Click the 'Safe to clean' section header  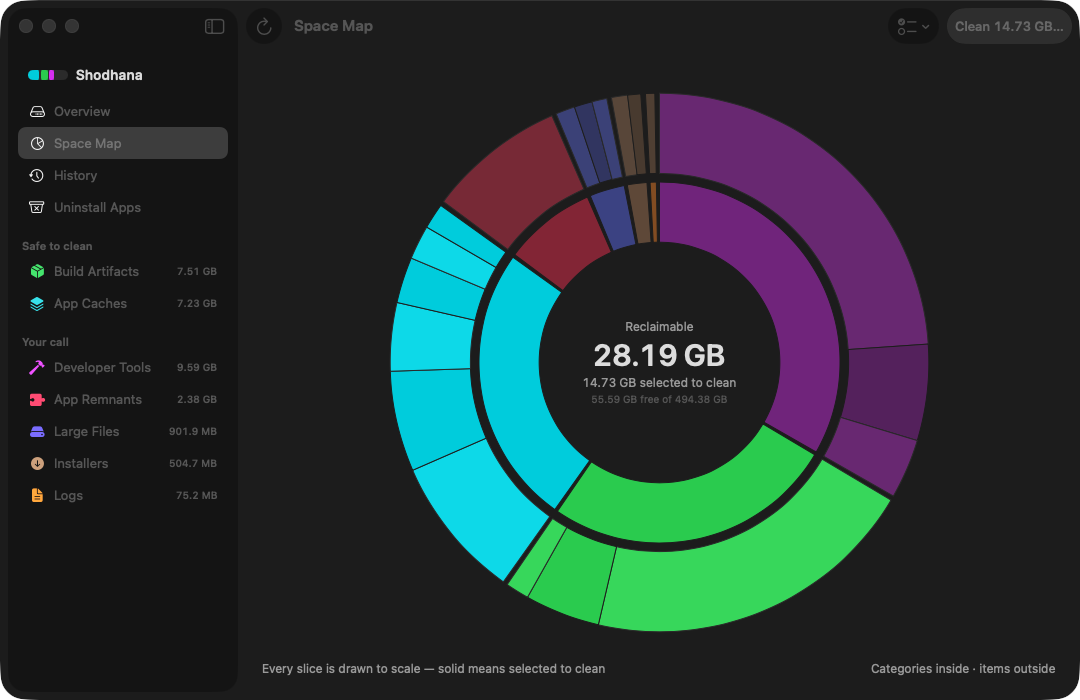point(57,246)
